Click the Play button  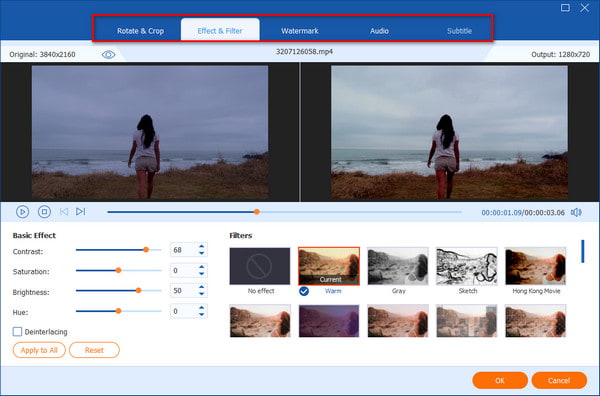(22, 212)
